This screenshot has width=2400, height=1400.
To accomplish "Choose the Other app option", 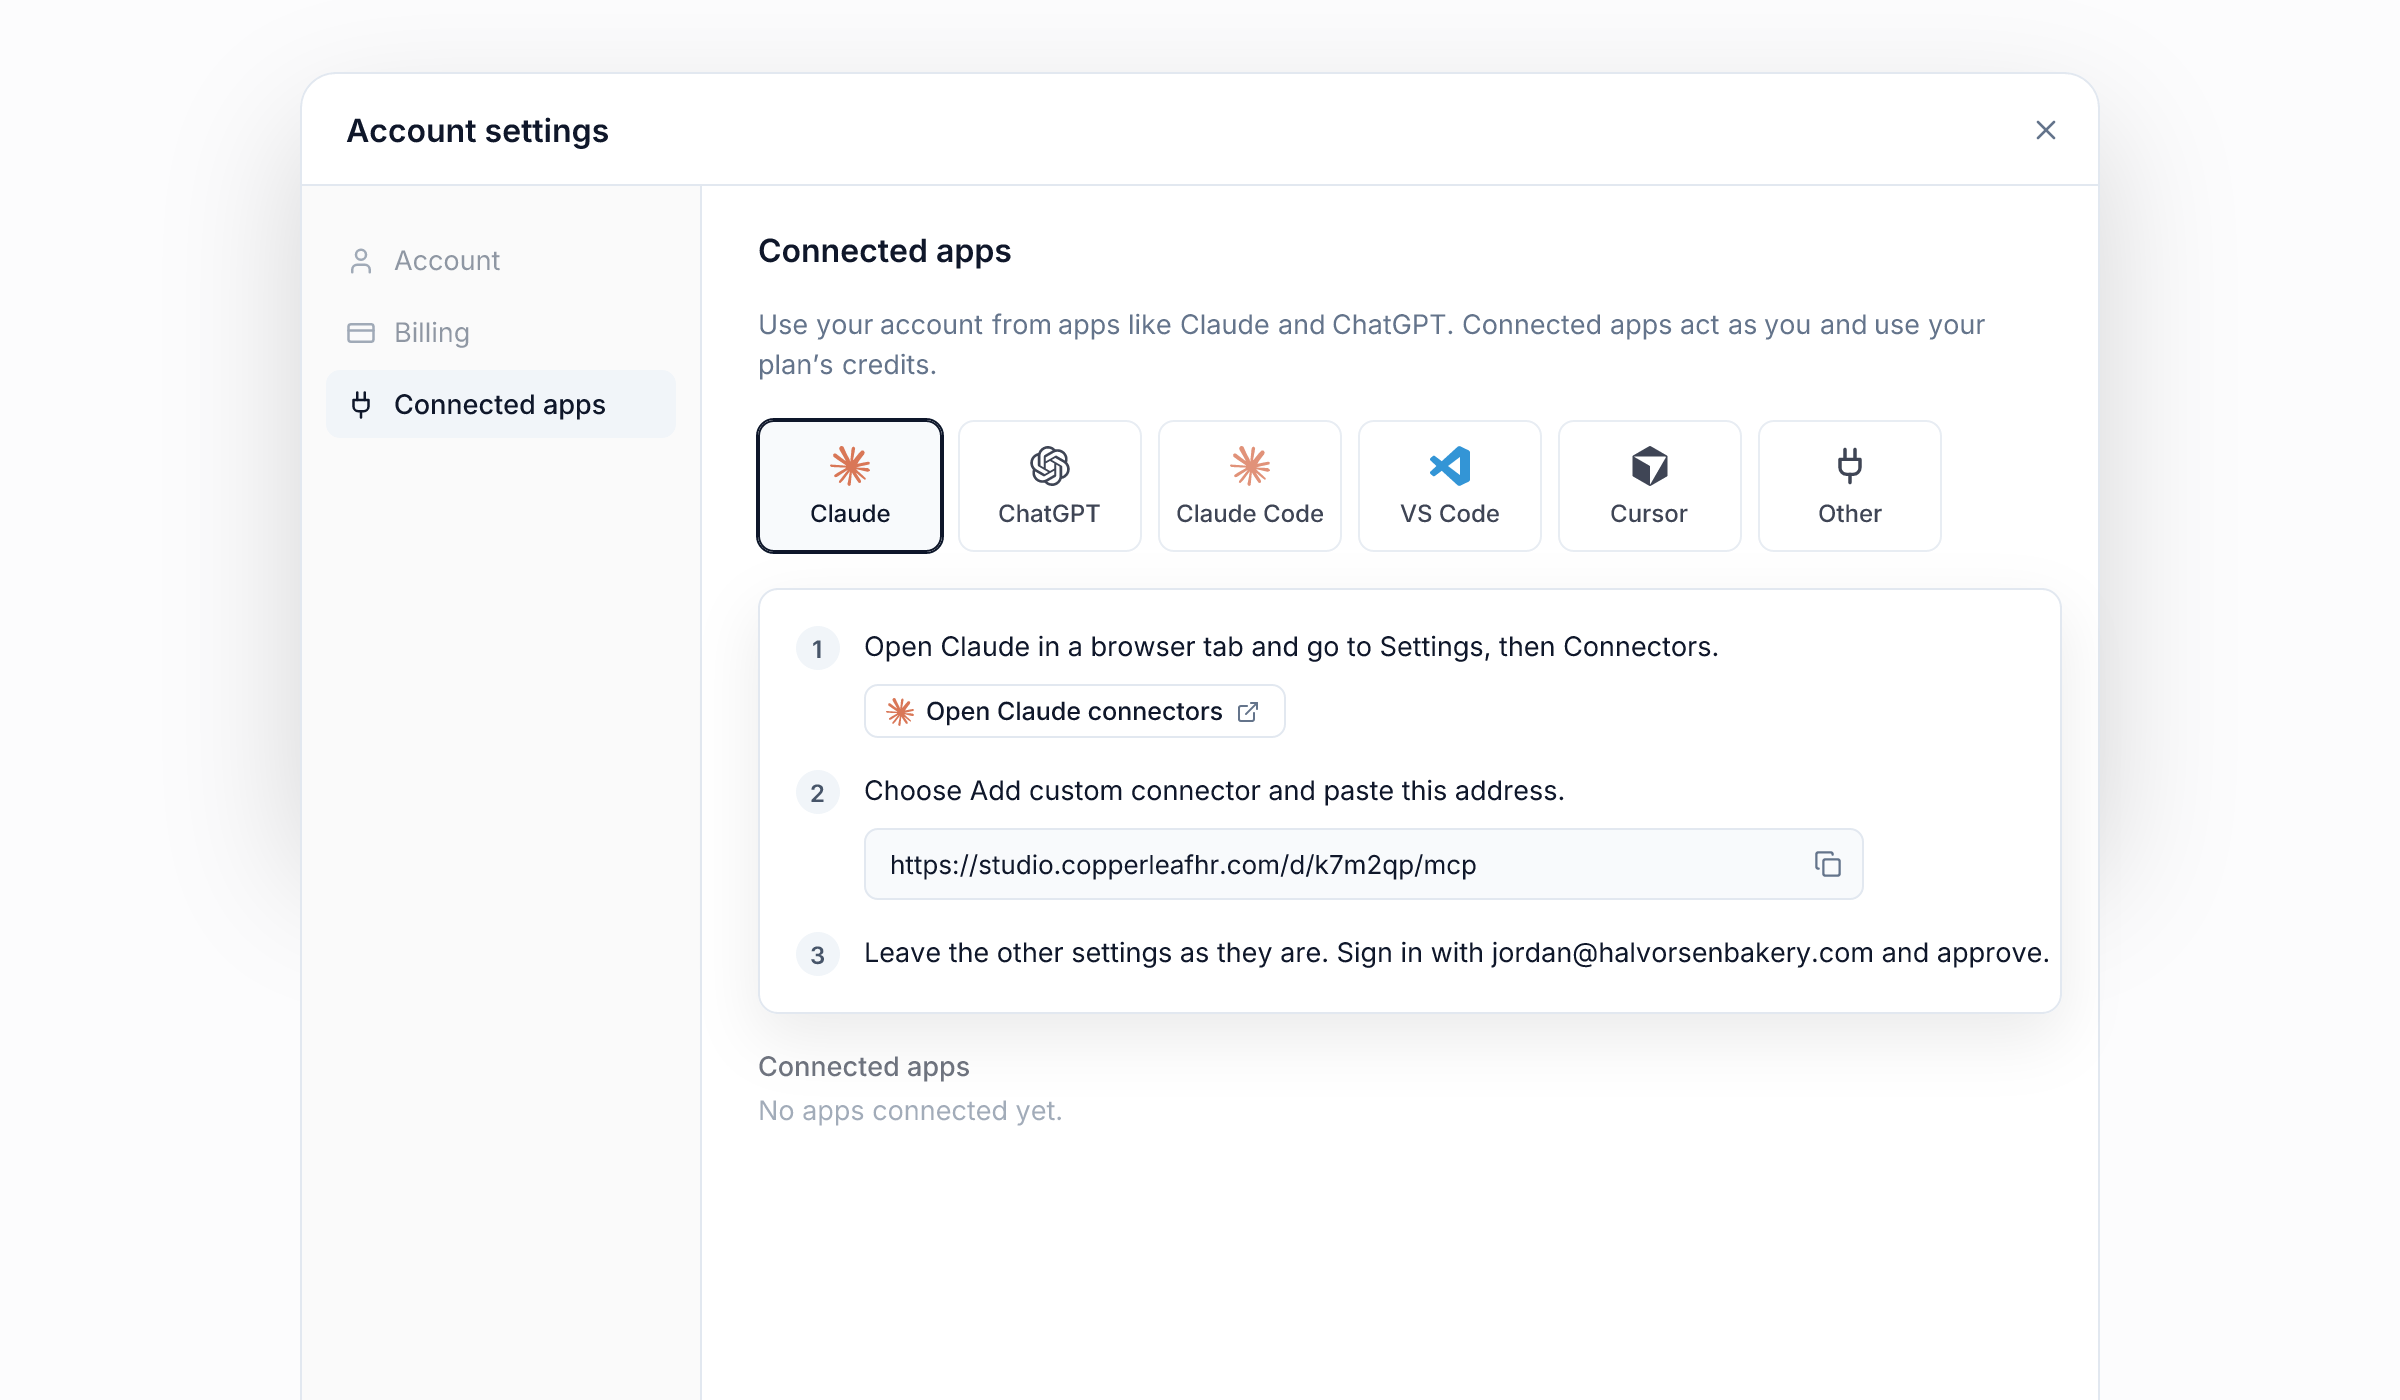I will tap(1850, 486).
